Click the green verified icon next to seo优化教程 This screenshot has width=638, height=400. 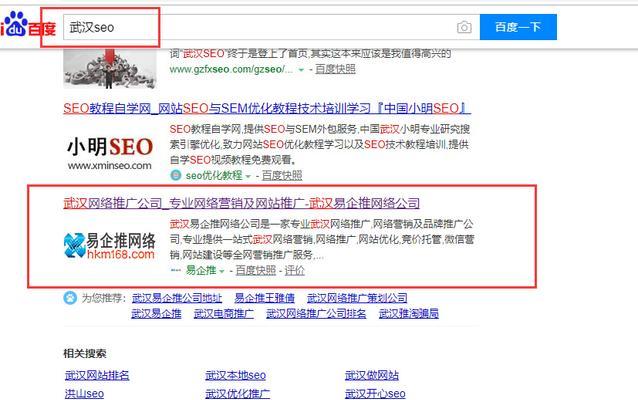[x=176, y=175]
